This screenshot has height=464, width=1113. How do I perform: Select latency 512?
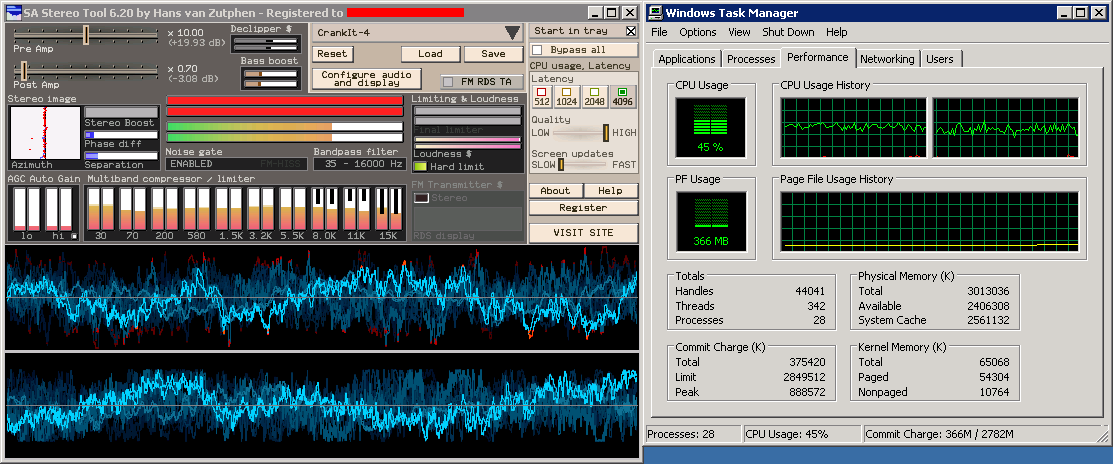[542, 96]
